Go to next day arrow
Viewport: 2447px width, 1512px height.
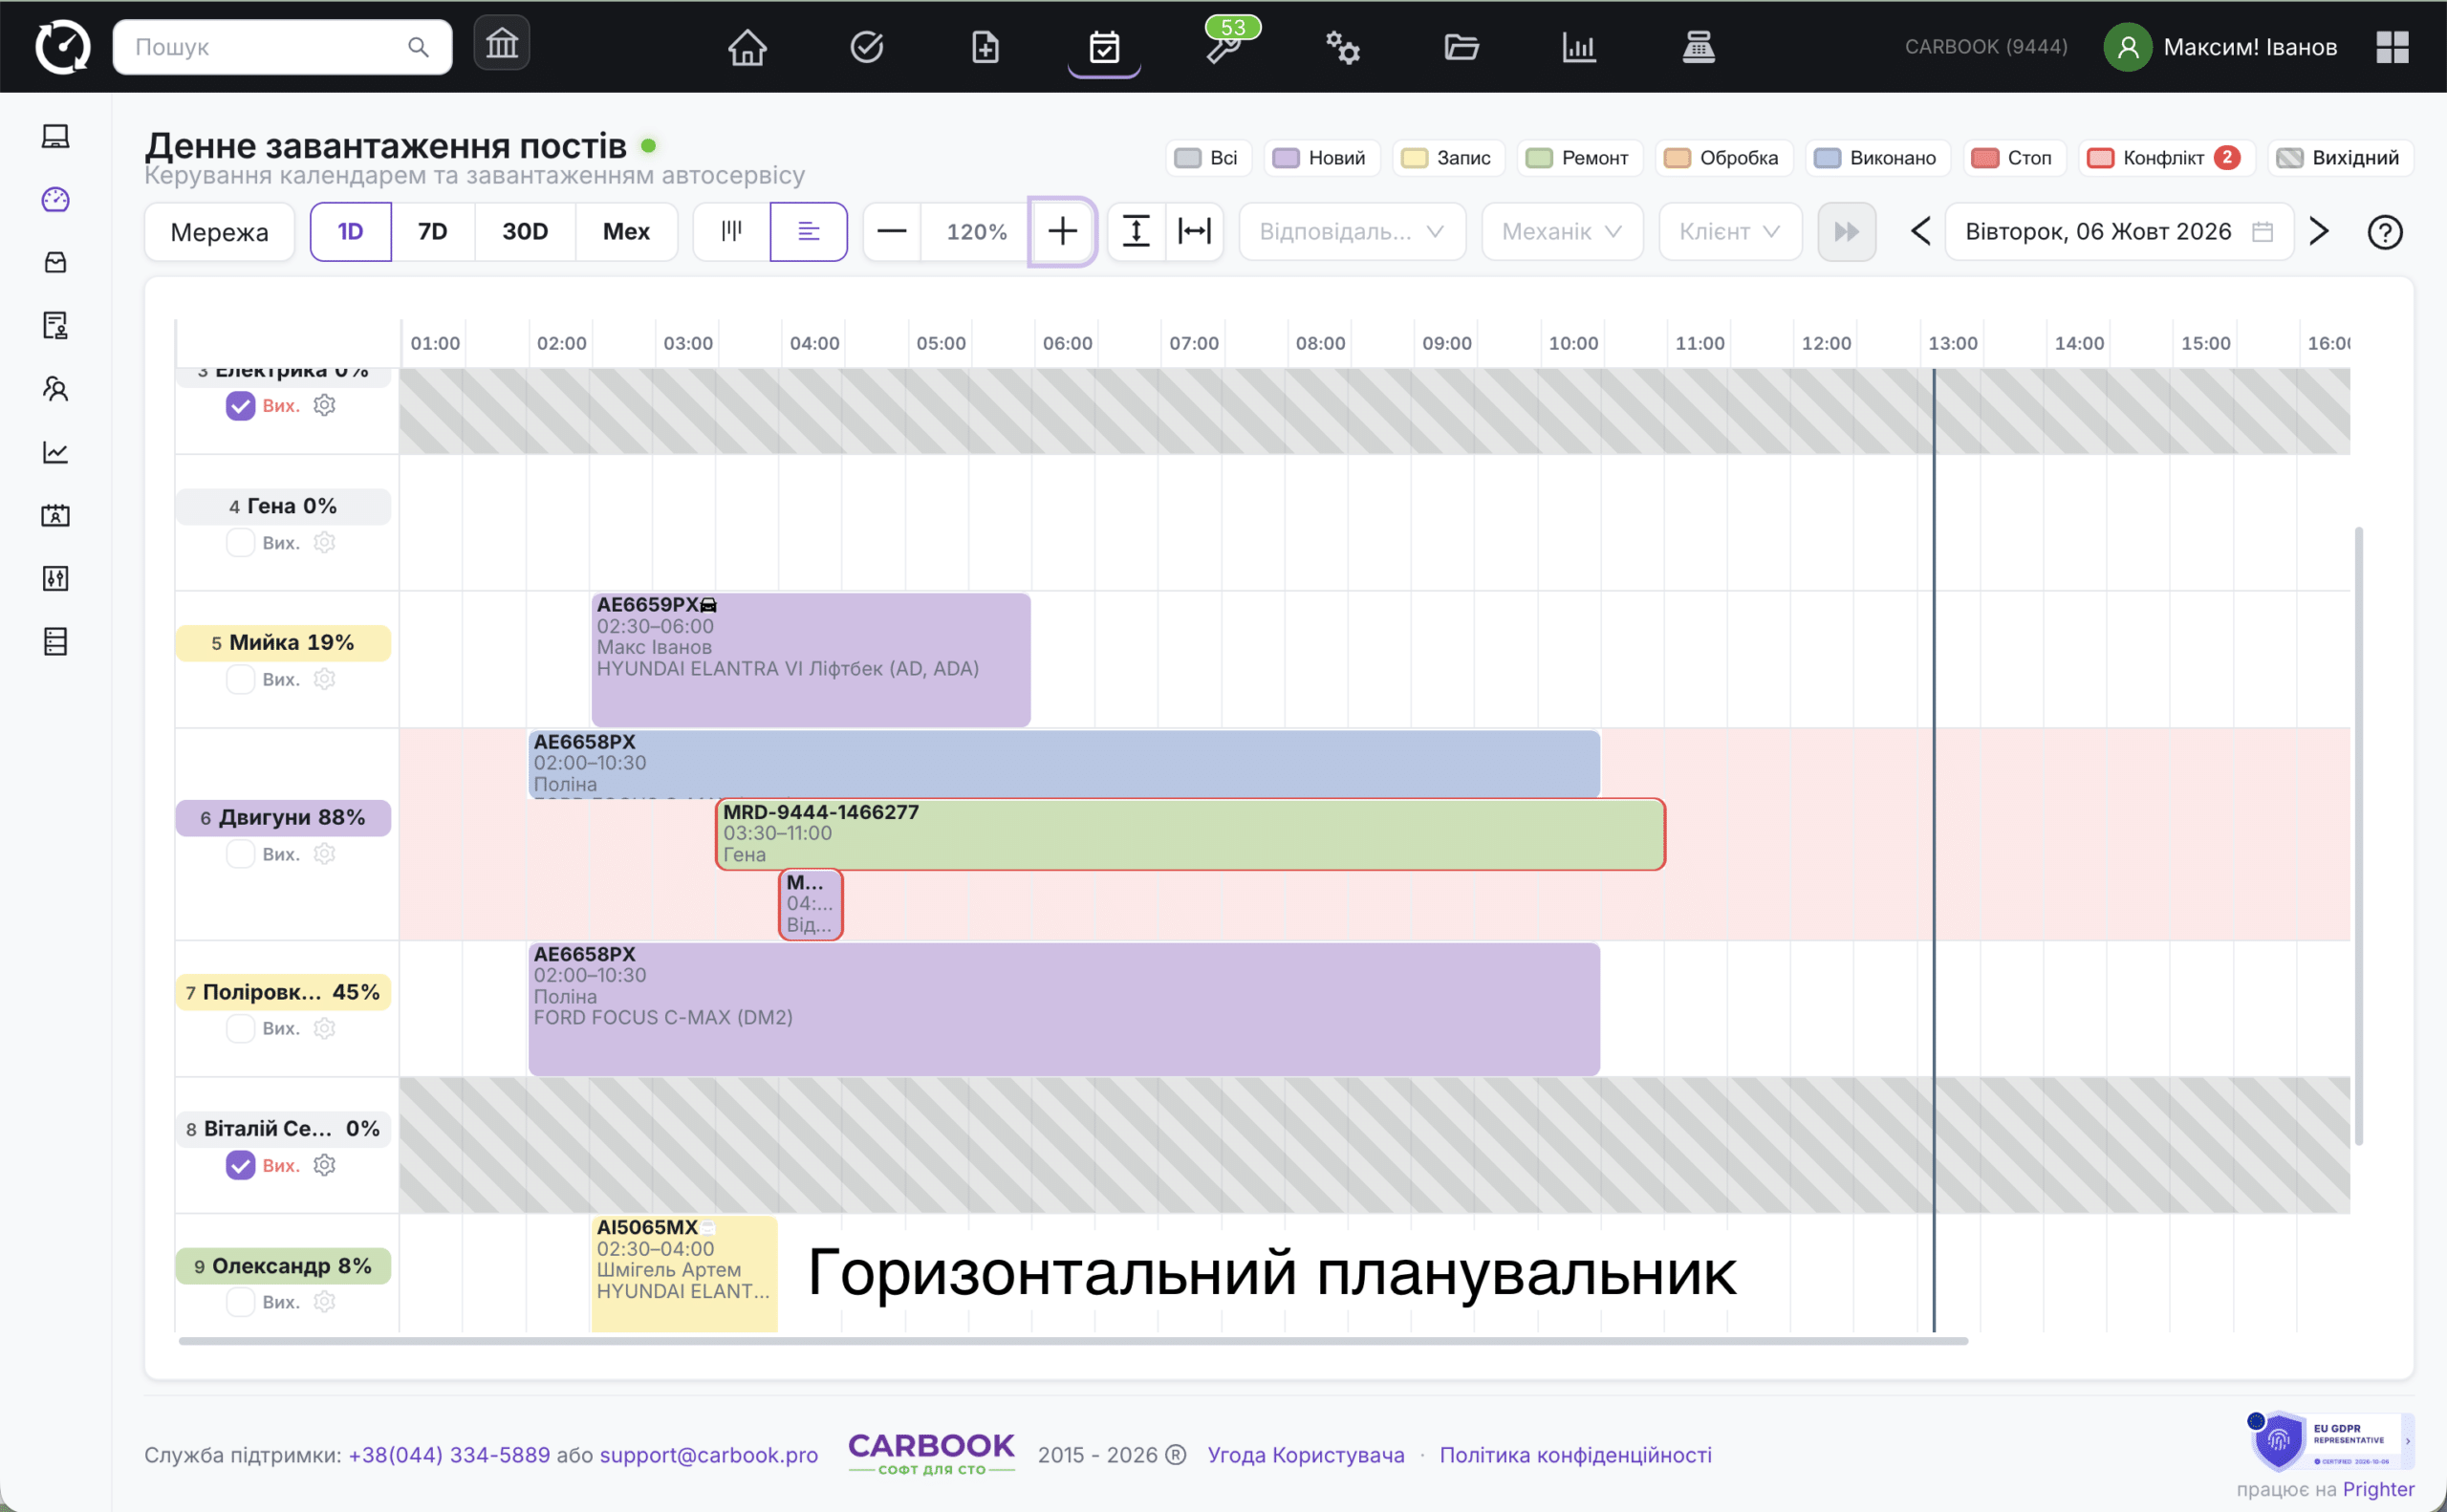(2319, 232)
